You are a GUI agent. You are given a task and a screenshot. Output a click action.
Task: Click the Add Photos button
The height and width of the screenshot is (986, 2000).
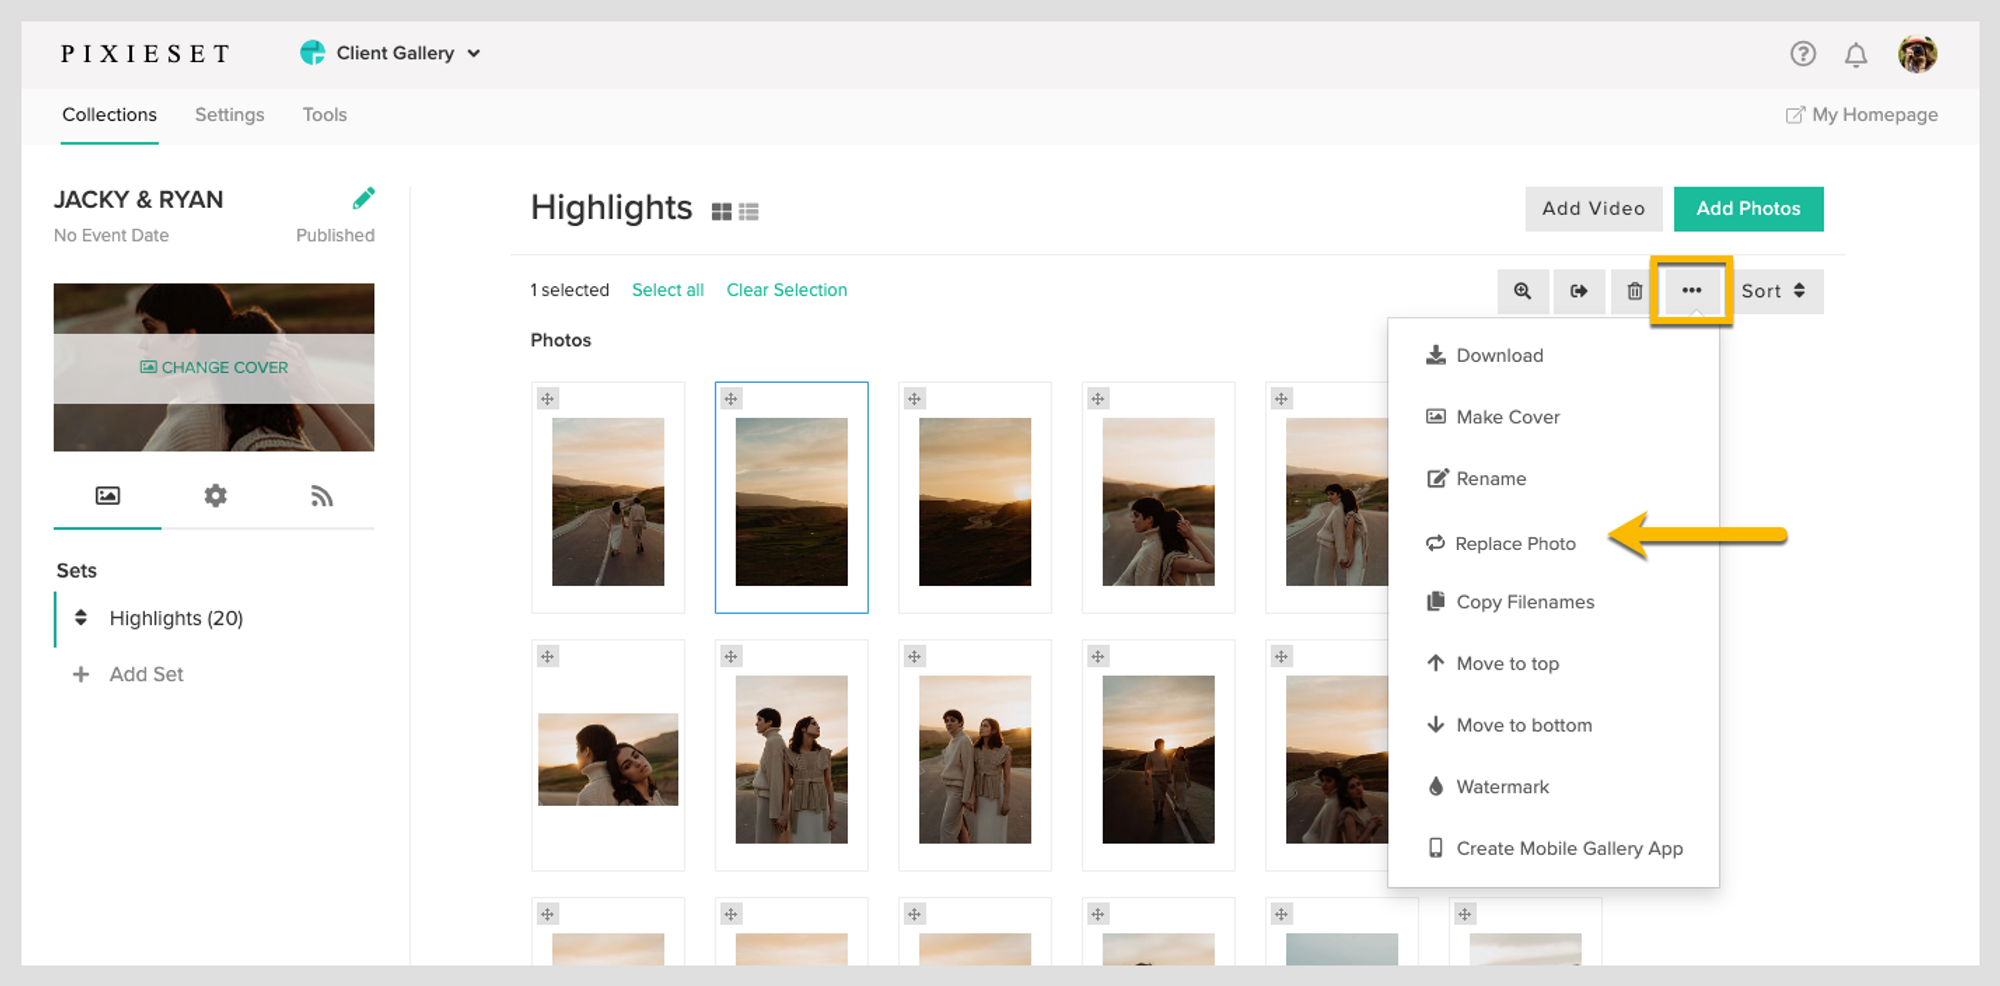tap(1748, 209)
